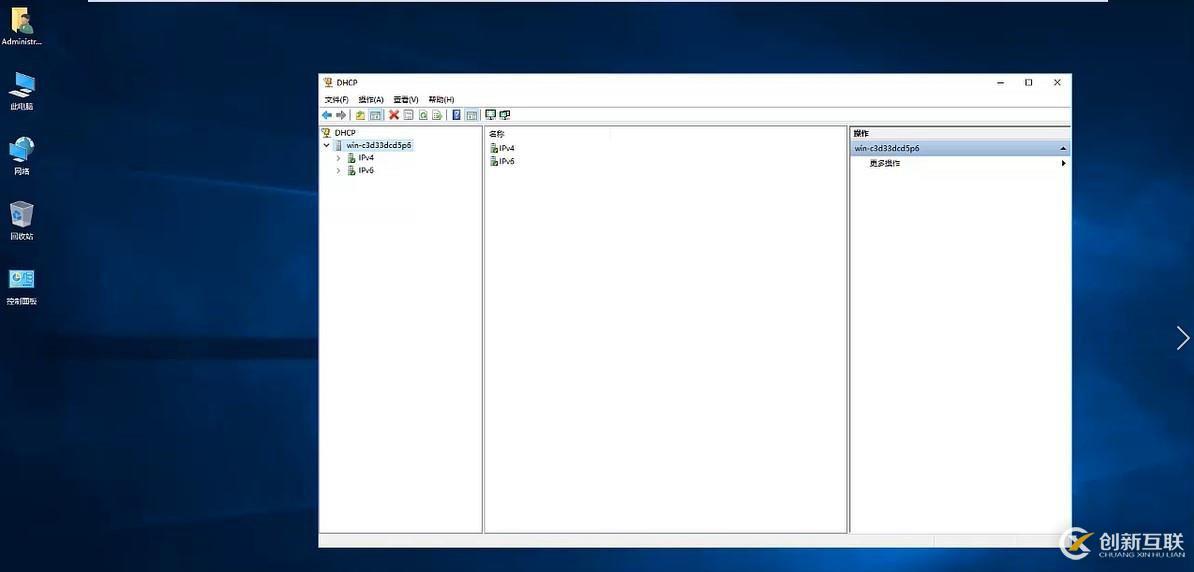Open help with the blue question-mark icon
The image size is (1194, 572).
(456, 115)
